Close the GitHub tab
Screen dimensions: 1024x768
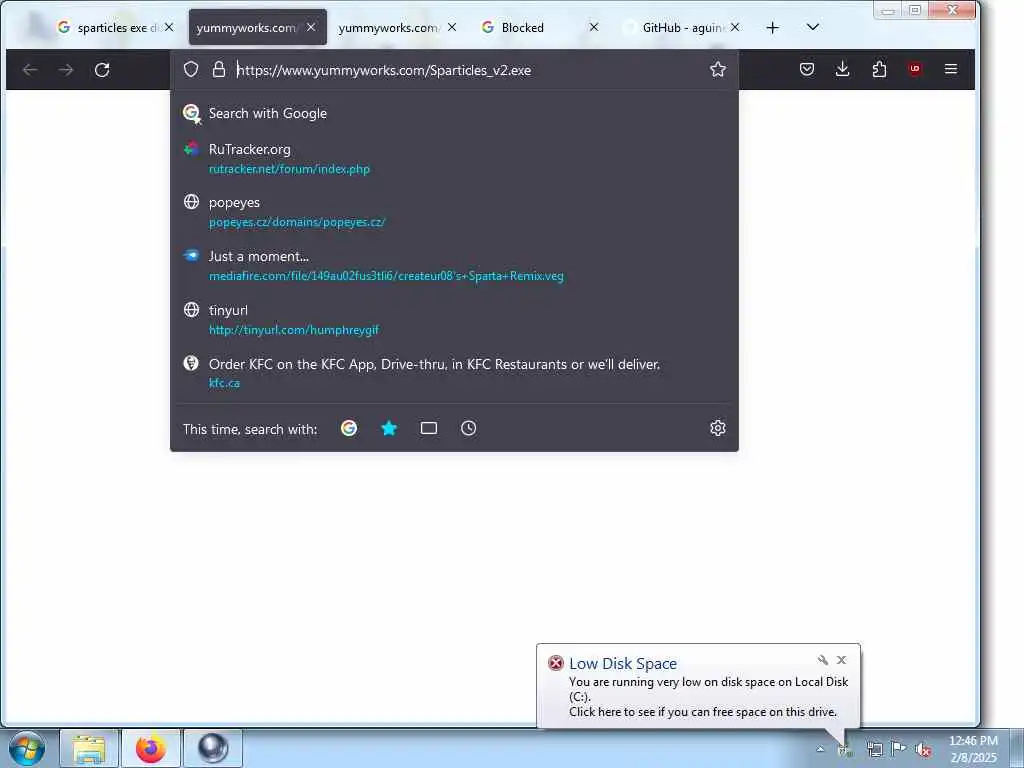(735, 27)
